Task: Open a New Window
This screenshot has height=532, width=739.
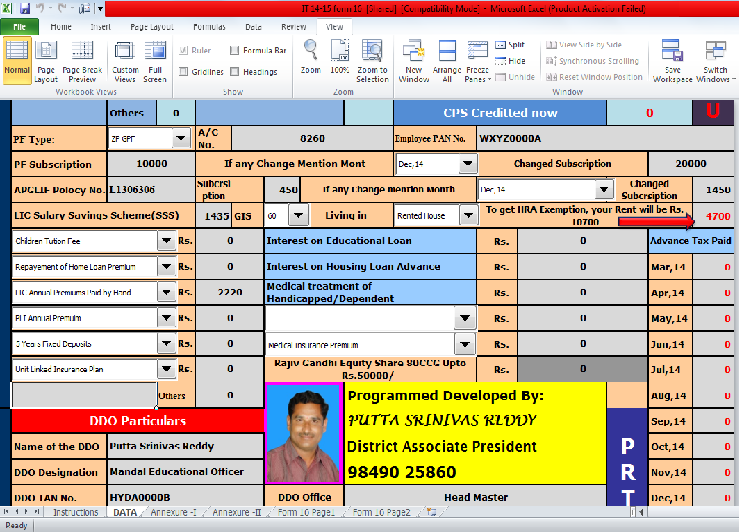Action: [413, 62]
